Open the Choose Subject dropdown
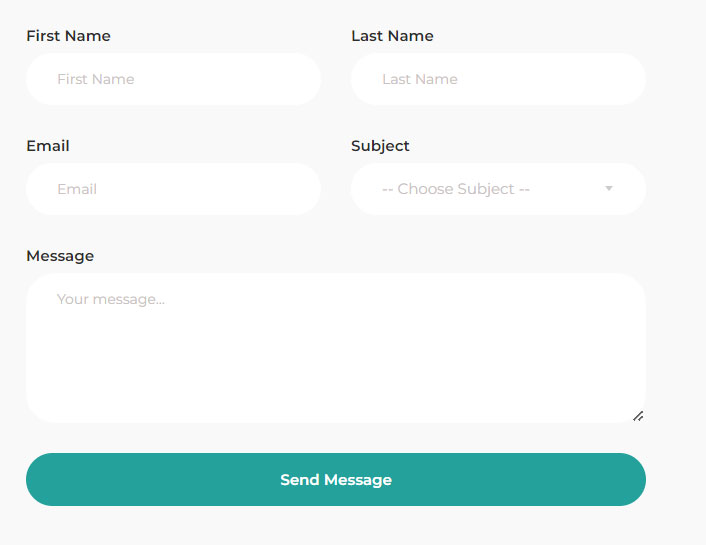Screen dimensions: 706x545 coord(498,189)
